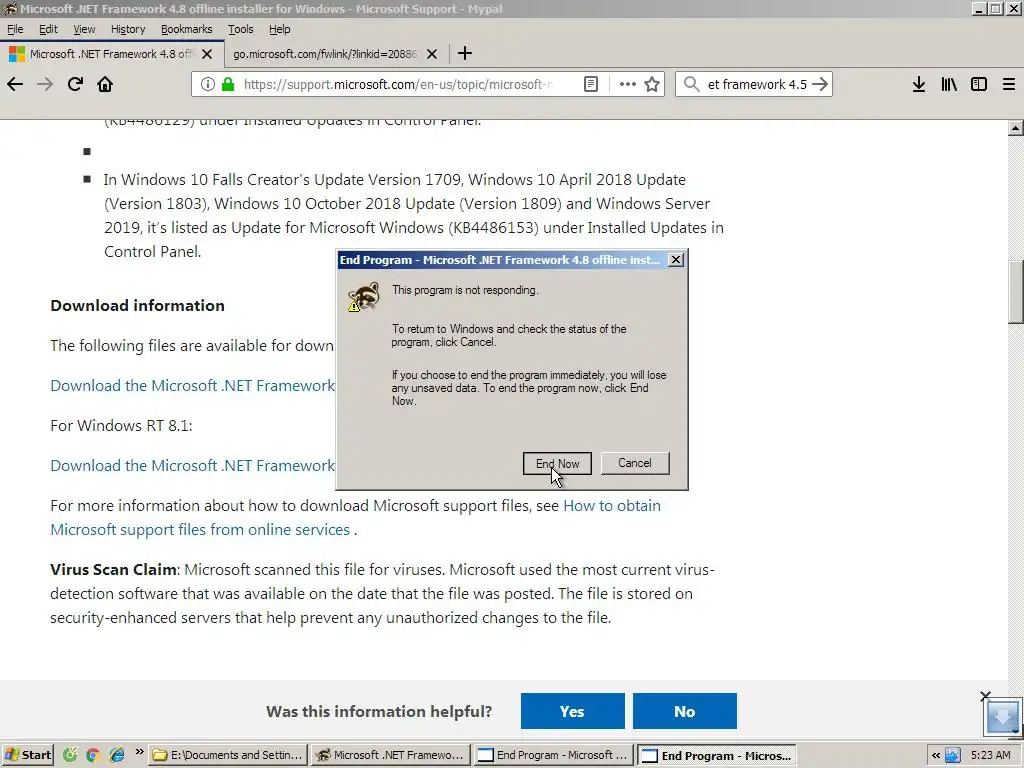Open the View menu
1024x768 pixels.
tap(84, 29)
